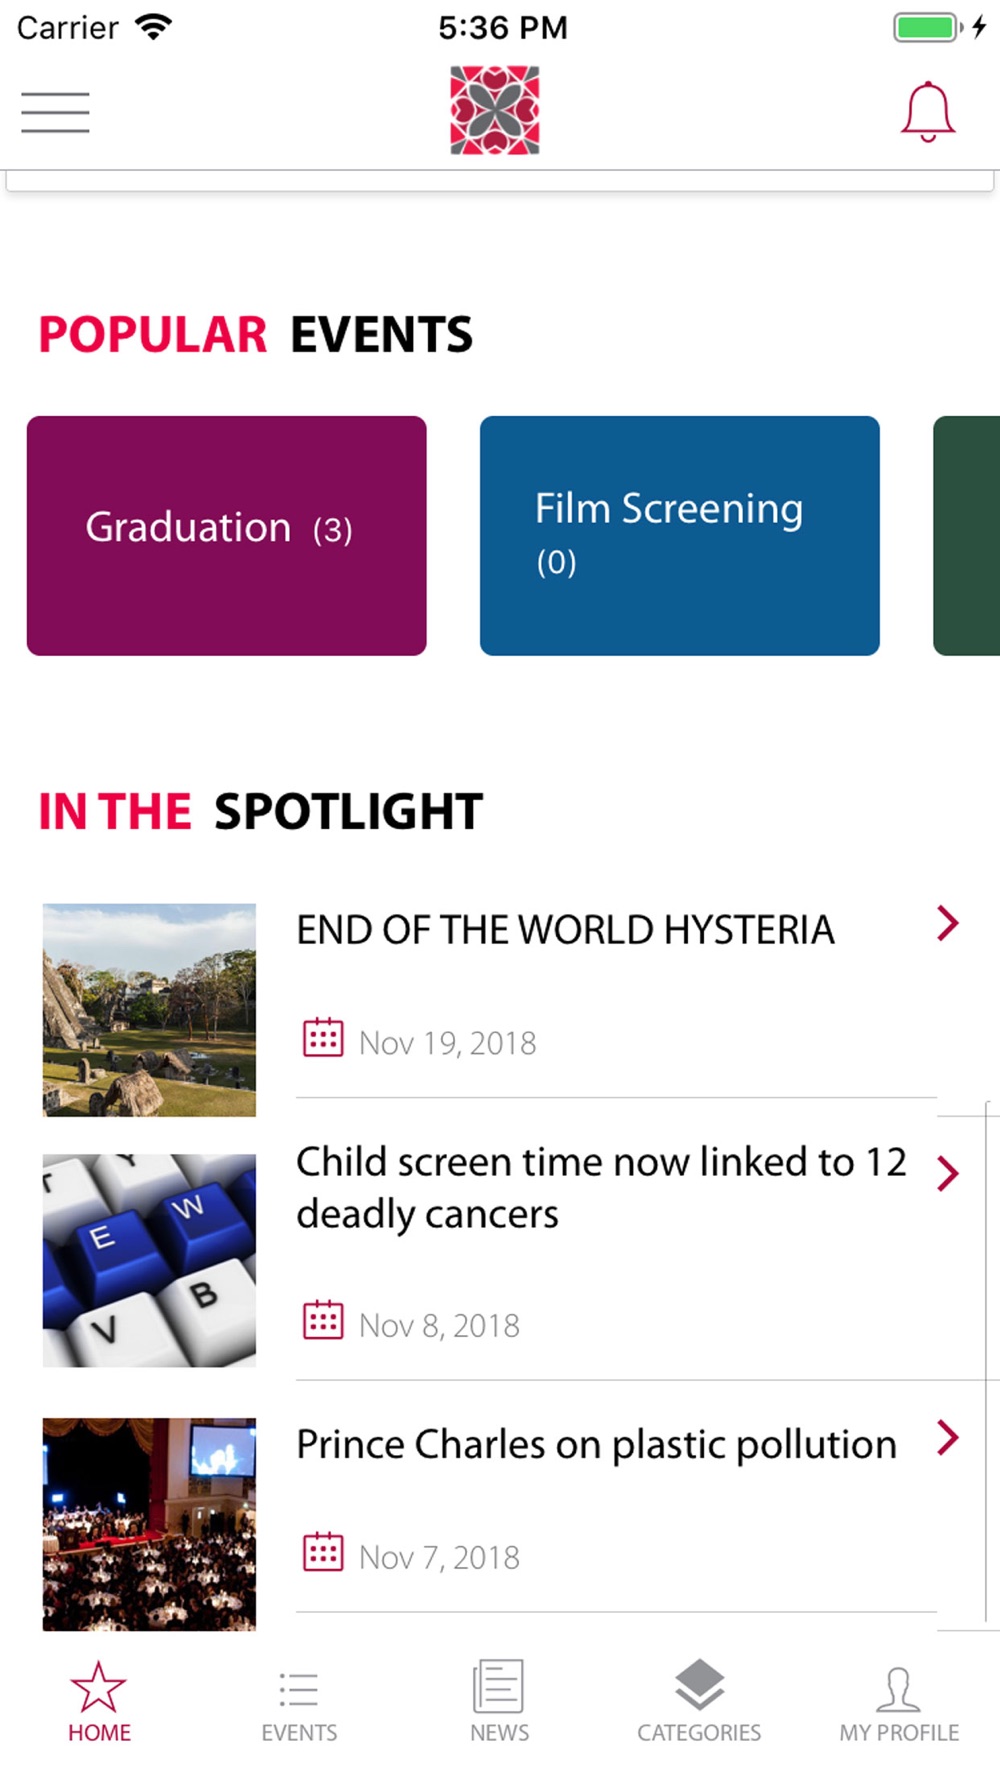Viewport: 1000px width, 1778px height.
Task: Tap the Categories layers icon
Action: tap(699, 1685)
